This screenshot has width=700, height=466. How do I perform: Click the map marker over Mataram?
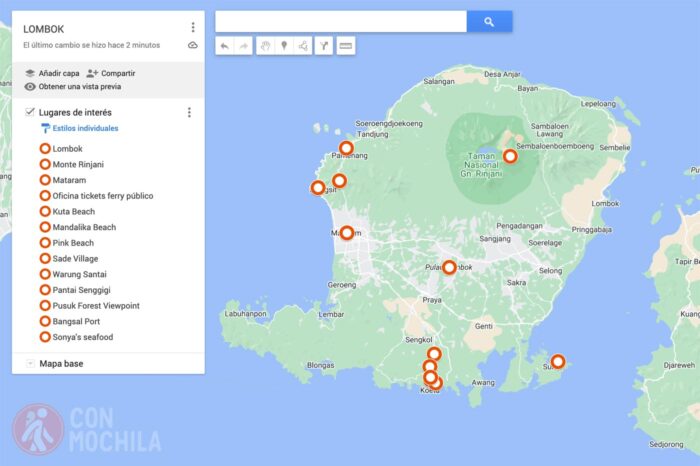[x=347, y=233]
